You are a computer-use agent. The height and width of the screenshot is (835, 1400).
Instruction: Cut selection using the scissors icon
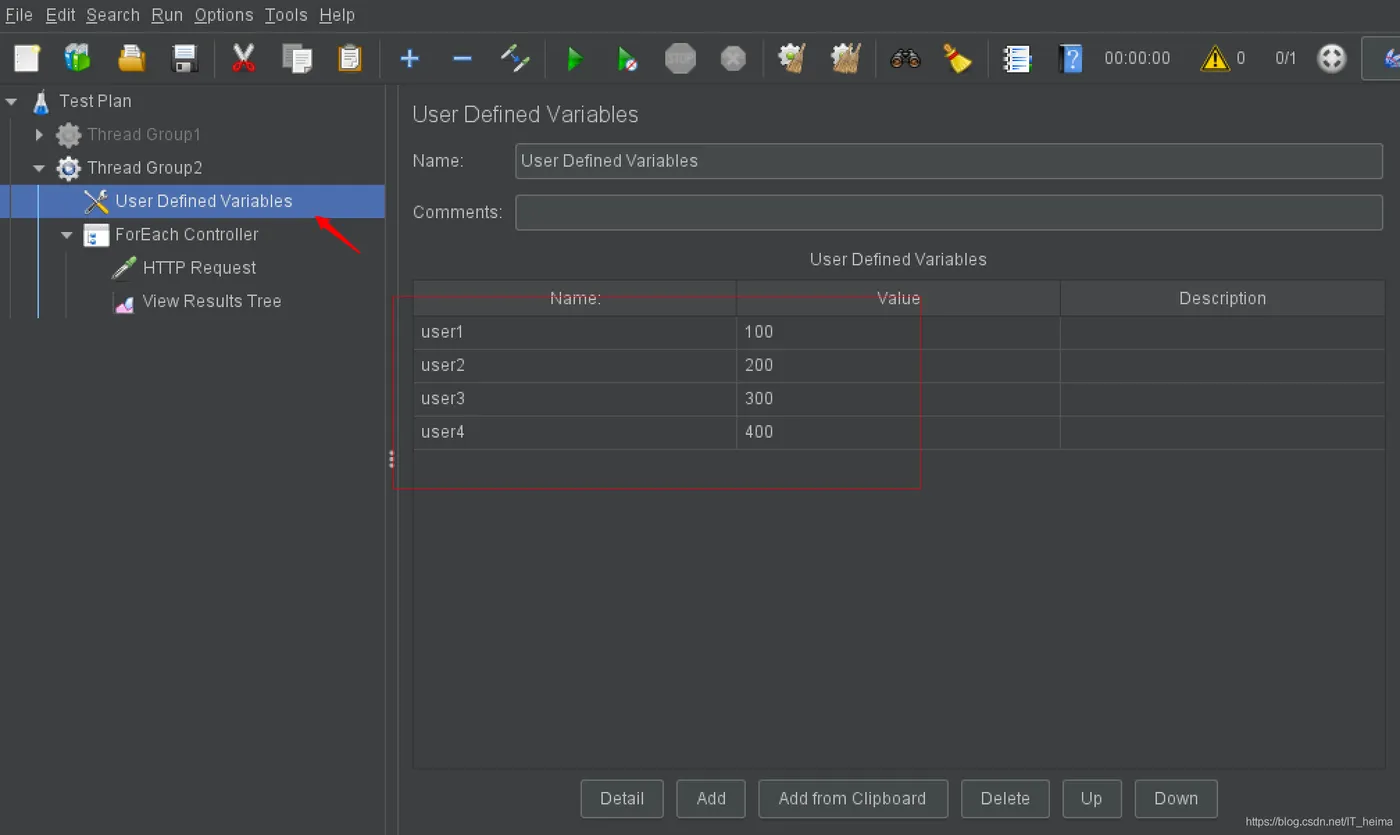243,59
